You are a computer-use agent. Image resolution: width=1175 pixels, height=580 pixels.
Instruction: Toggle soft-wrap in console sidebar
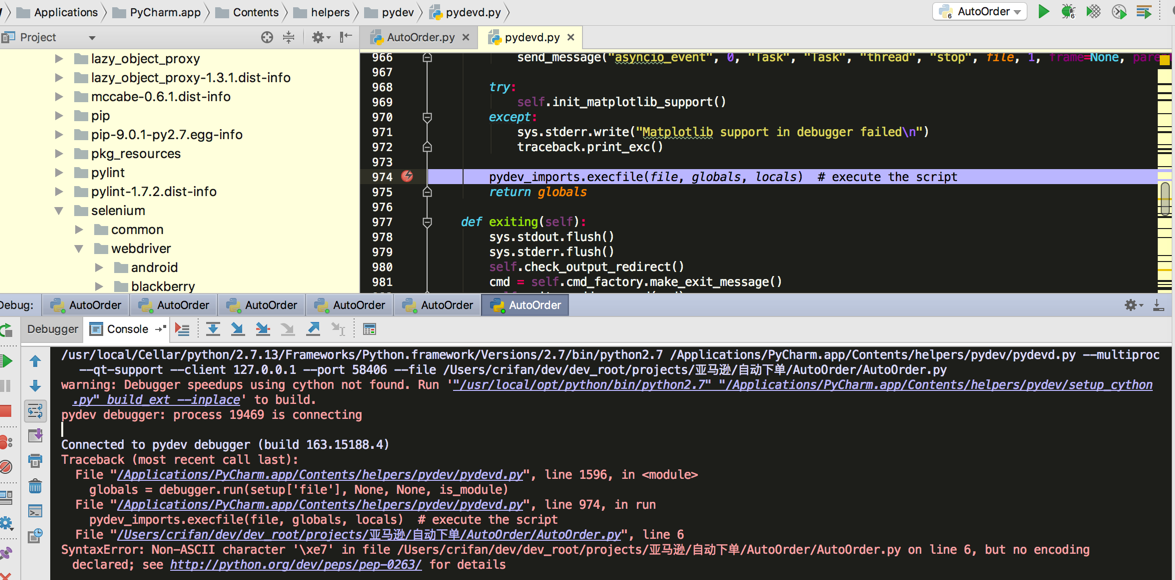tap(35, 411)
